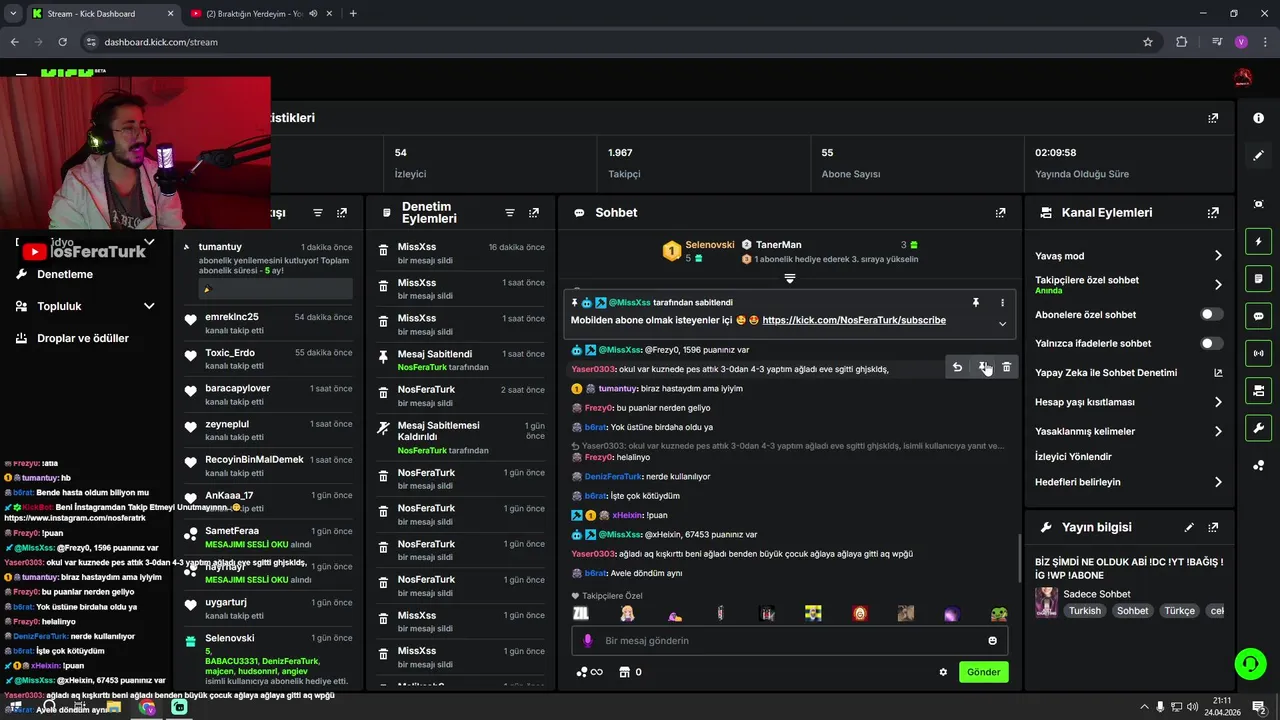The image size is (1280, 720).
Task: Pop out the Denetim Eylemleri panel
Action: coord(534,213)
